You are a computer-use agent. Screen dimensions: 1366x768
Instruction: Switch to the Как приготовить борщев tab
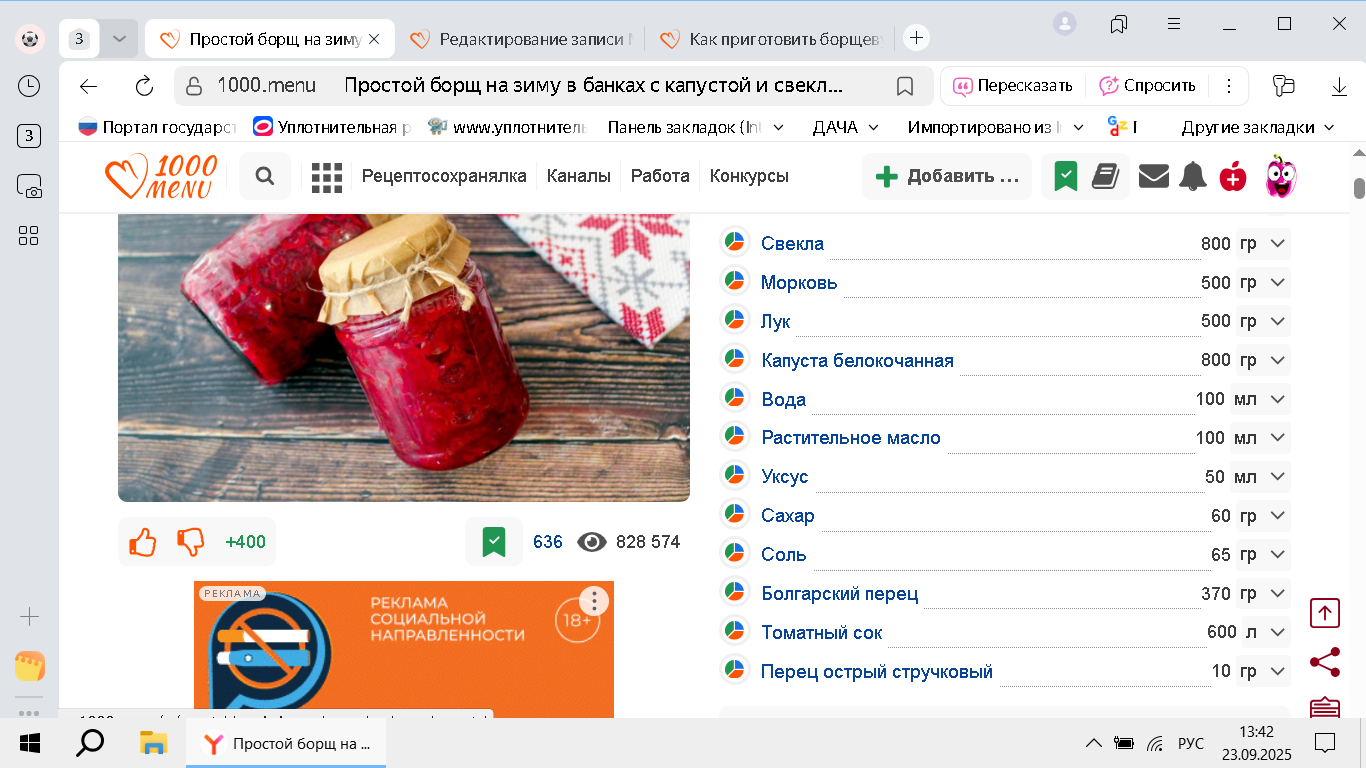pos(778,38)
